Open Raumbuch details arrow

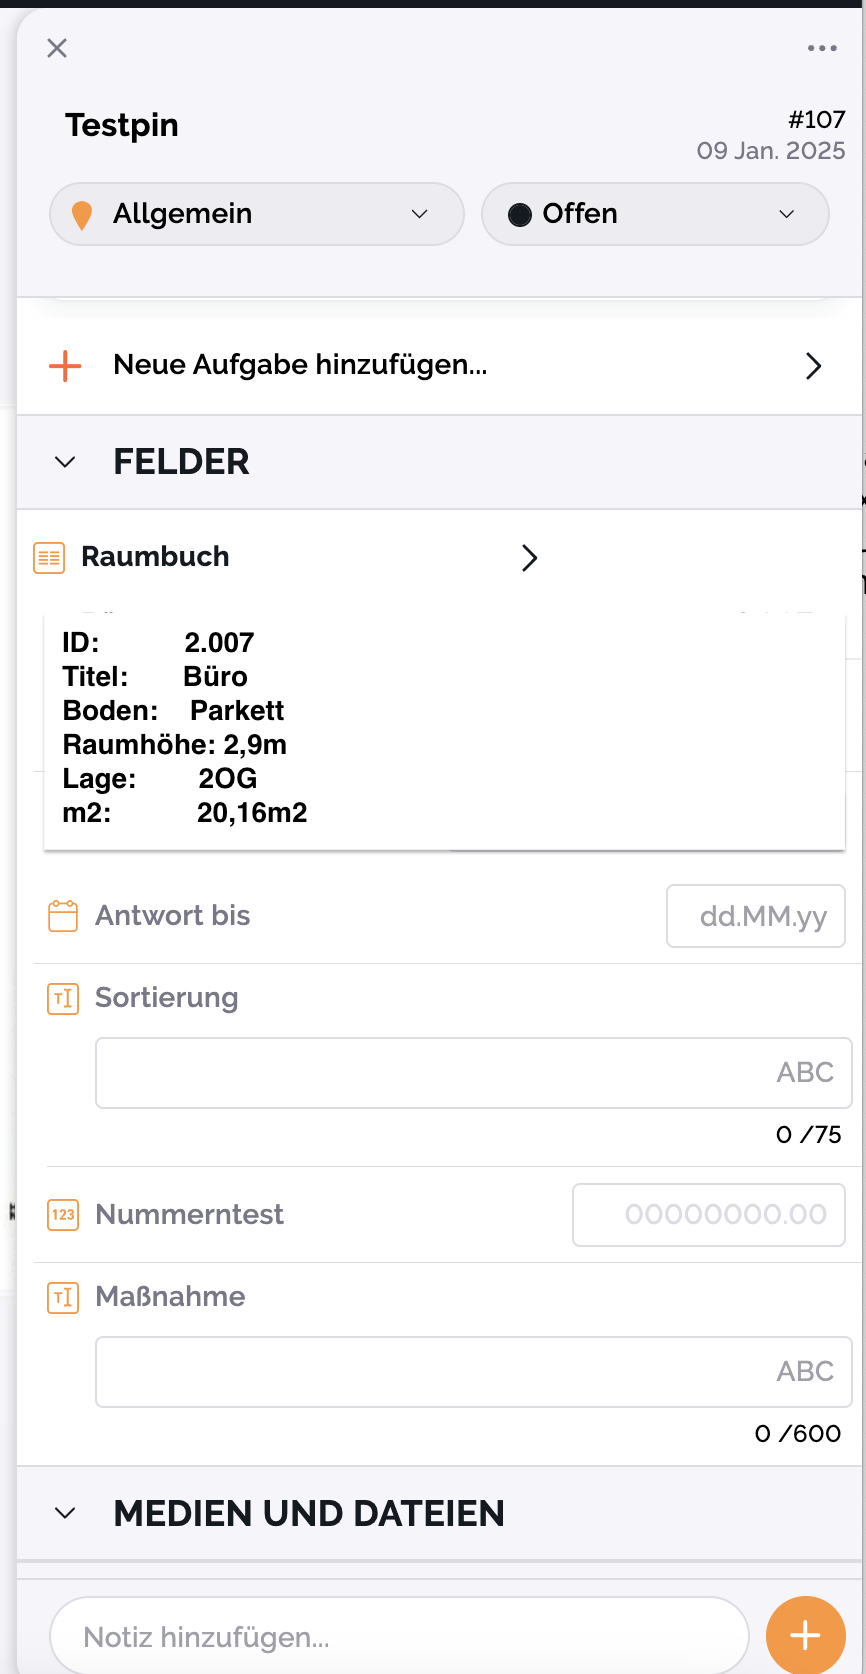(x=530, y=557)
